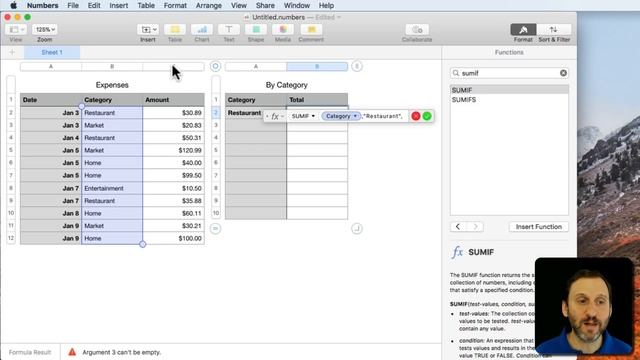Click the Expenses table title
Viewport: 640px width, 360px height.
pyautogui.click(x=112, y=85)
